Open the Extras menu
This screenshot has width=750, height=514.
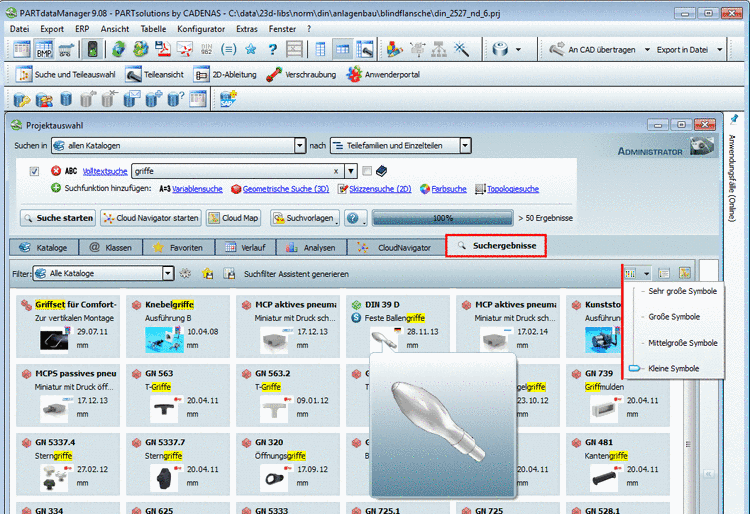click(x=247, y=29)
